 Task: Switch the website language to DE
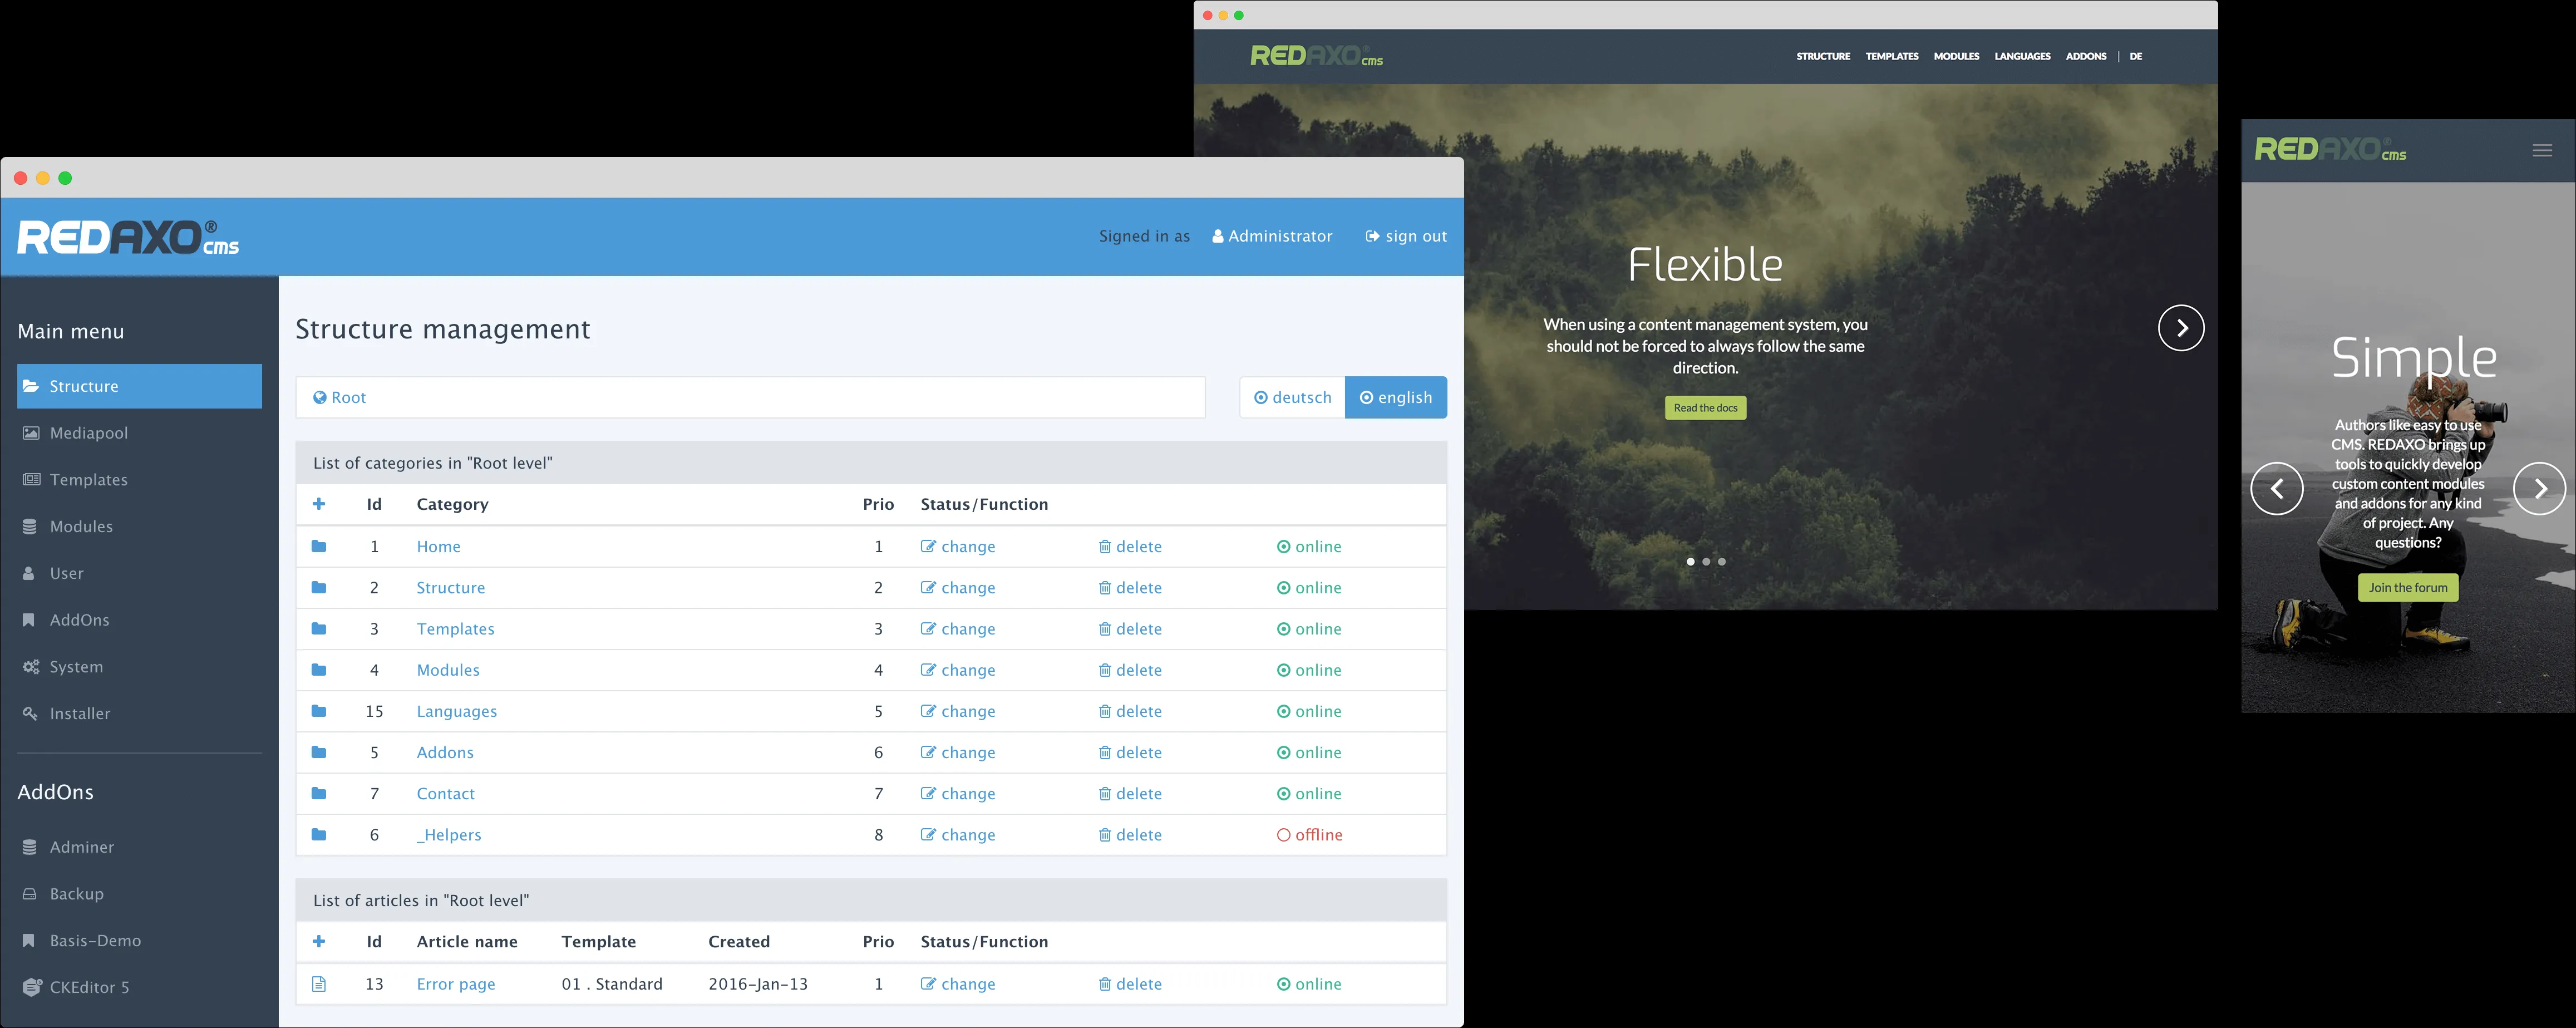(x=2136, y=56)
